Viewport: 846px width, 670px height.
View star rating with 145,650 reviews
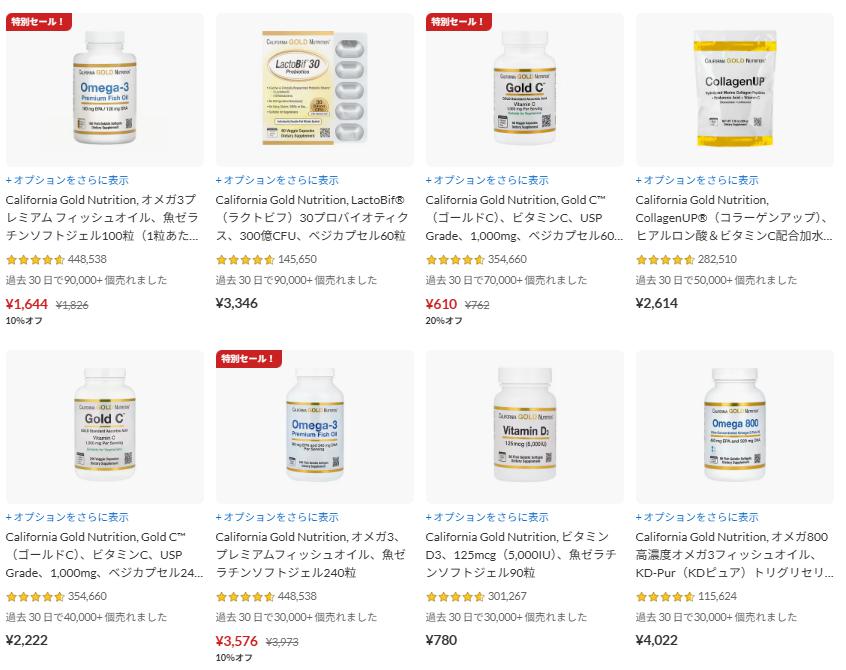tap(245, 259)
